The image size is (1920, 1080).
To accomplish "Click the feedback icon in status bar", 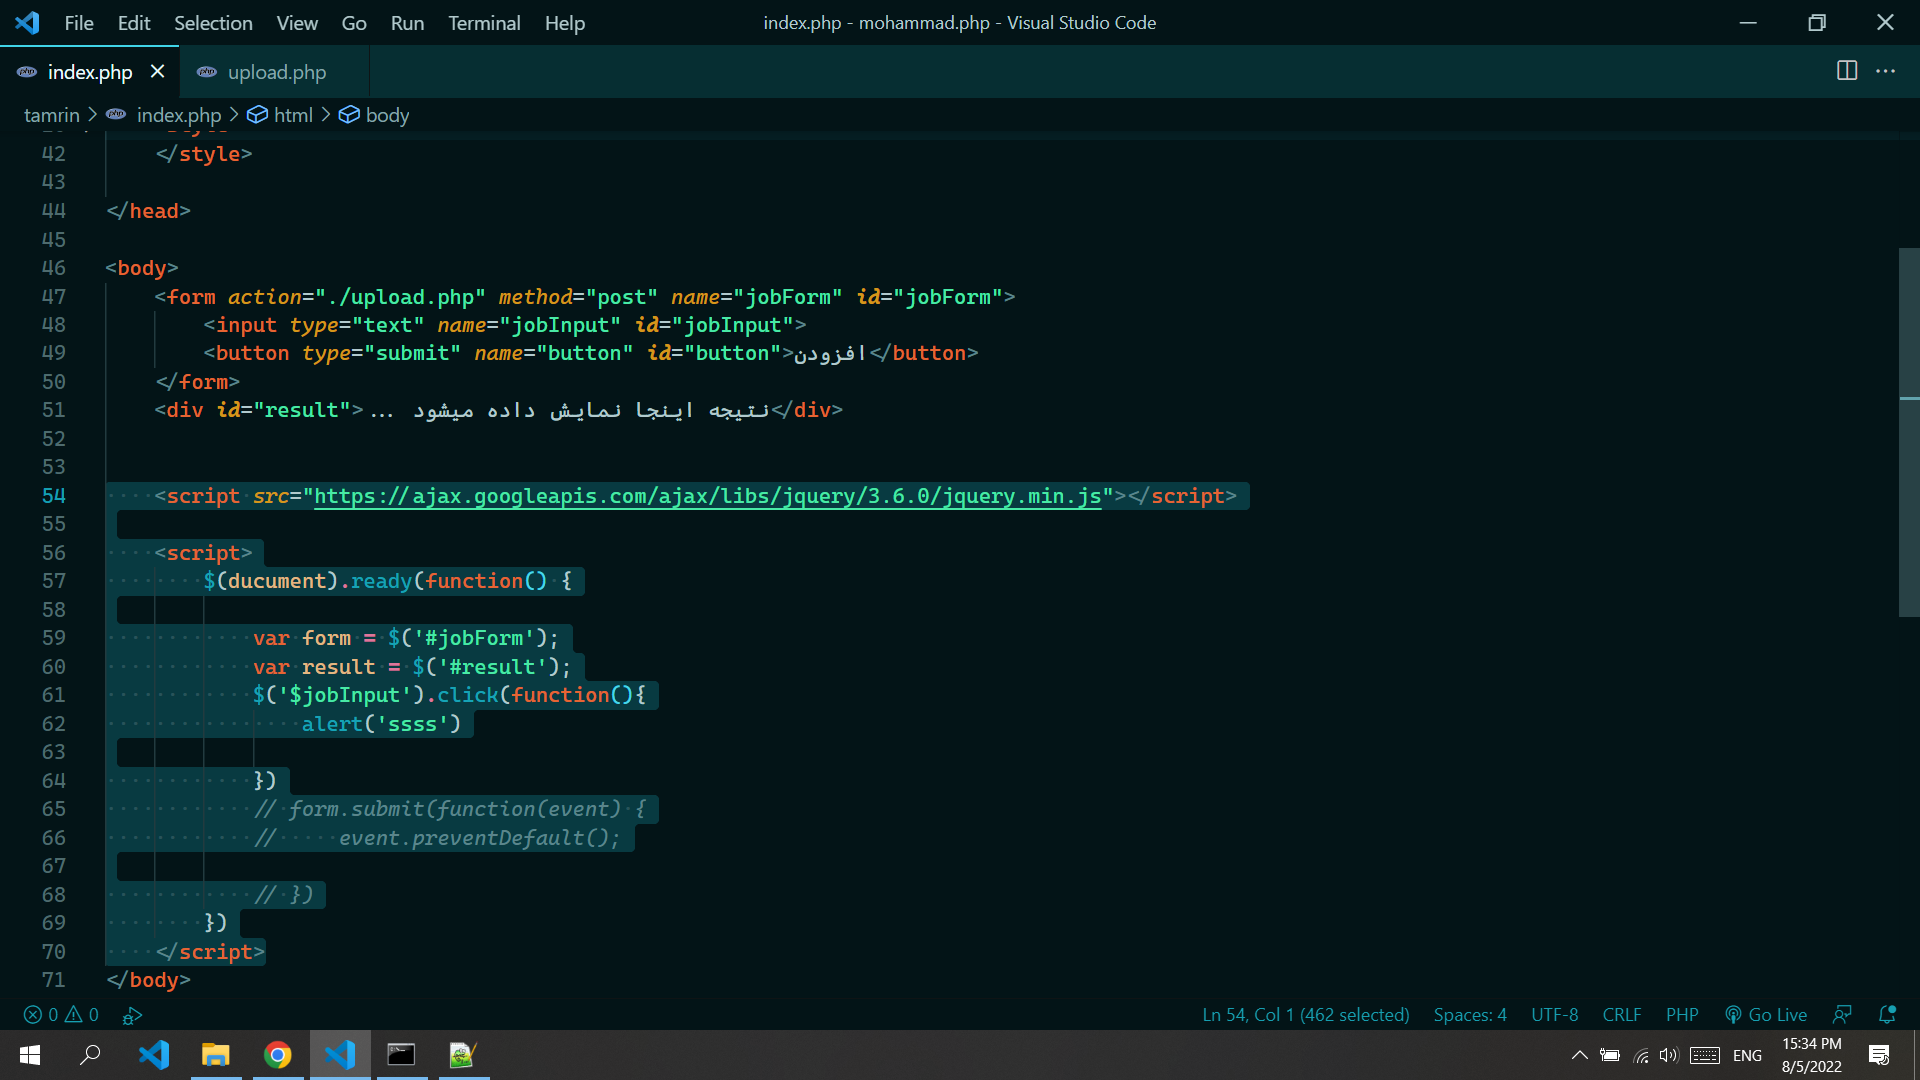I will [x=1842, y=1015].
